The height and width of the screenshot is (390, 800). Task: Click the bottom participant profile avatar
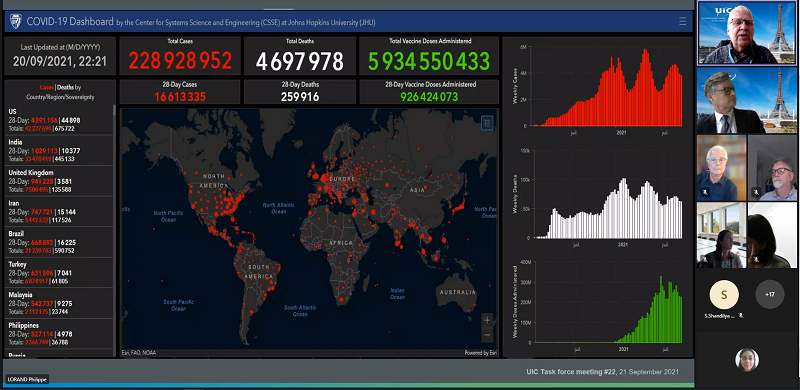(746, 359)
